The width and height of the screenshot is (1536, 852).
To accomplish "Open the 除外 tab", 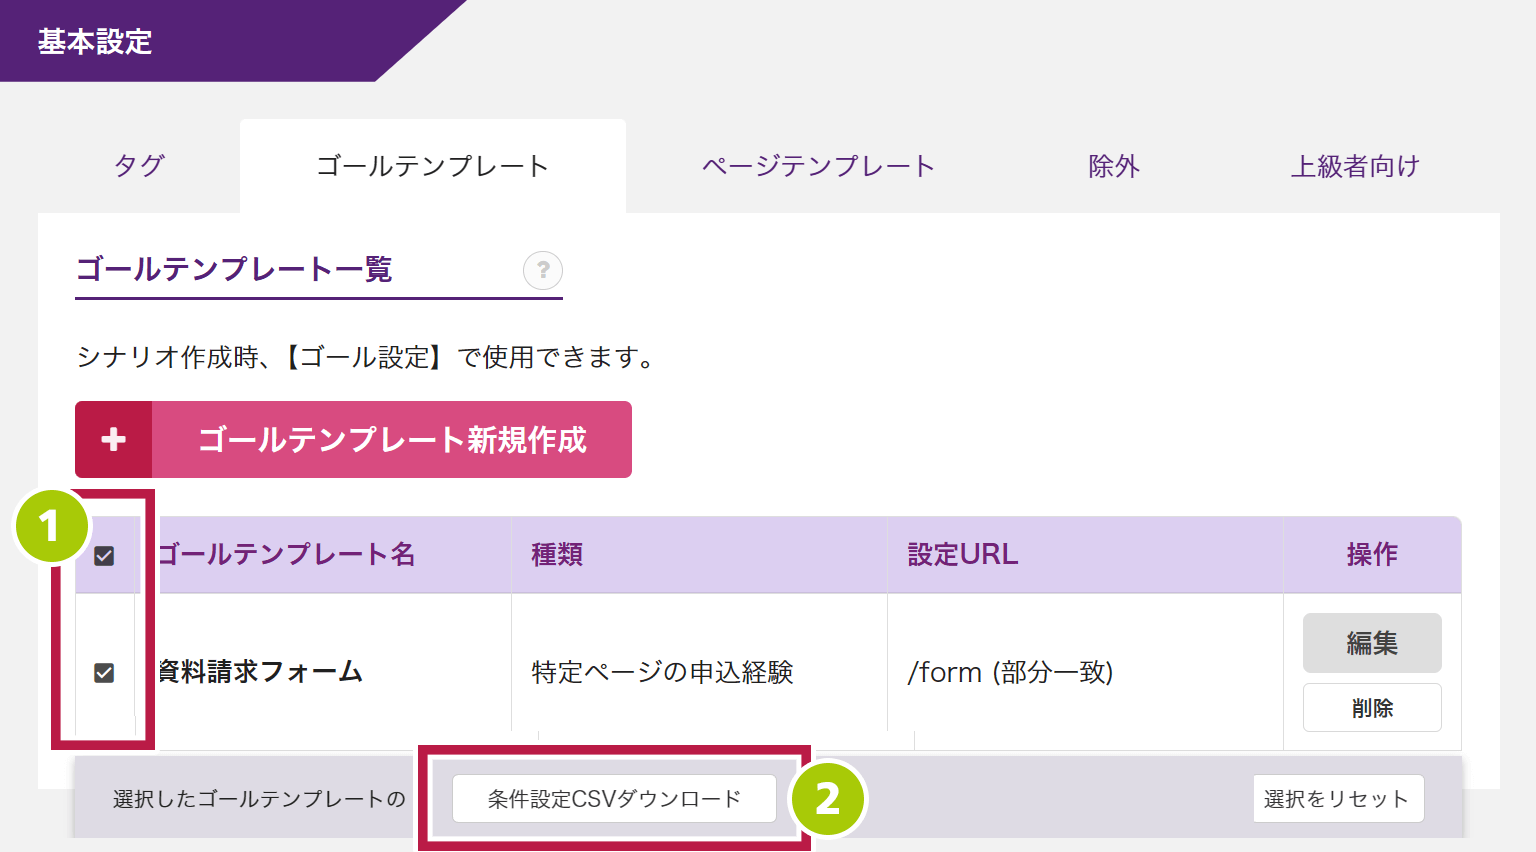I will (x=1114, y=166).
